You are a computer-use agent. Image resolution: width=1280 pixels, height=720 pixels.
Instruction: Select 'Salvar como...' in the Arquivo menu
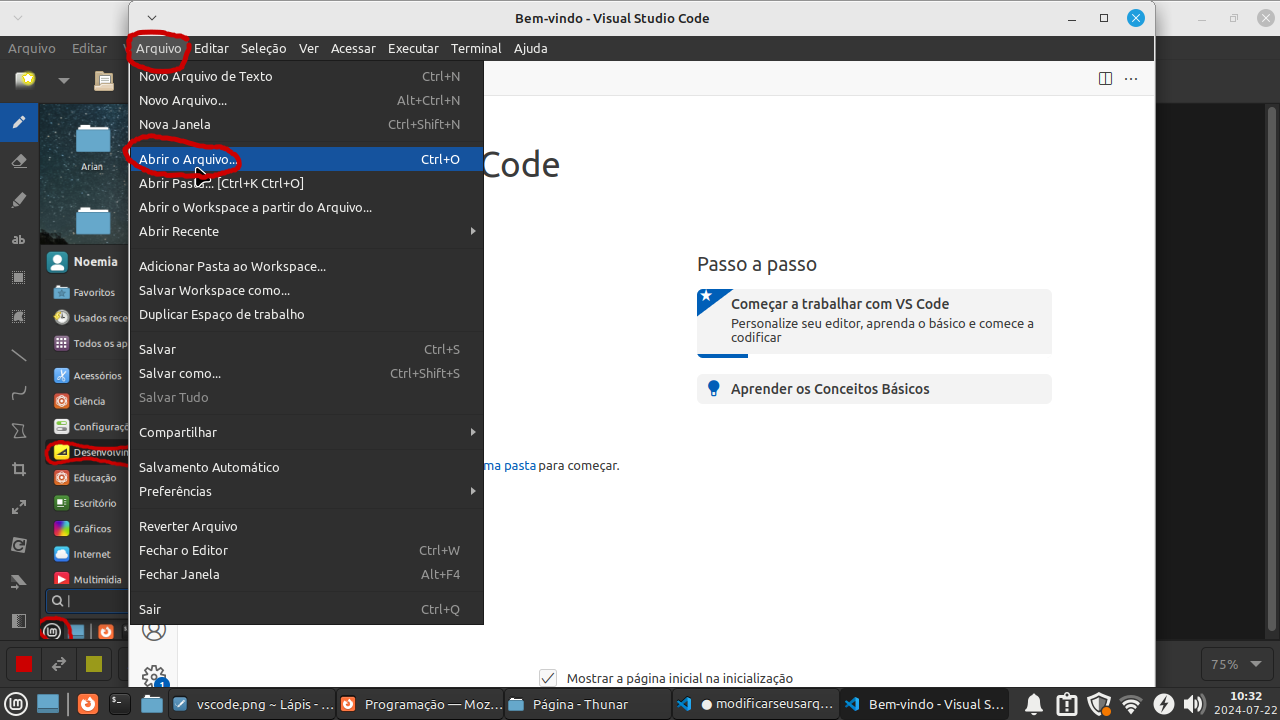[x=306, y=373]
